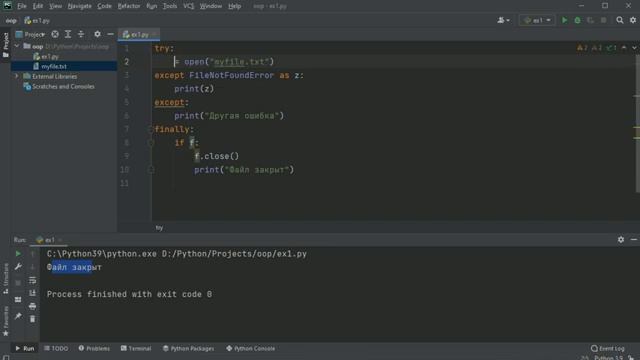Pin the Run tab
Viewport: 640px width, 360px height.
[18, 316]
